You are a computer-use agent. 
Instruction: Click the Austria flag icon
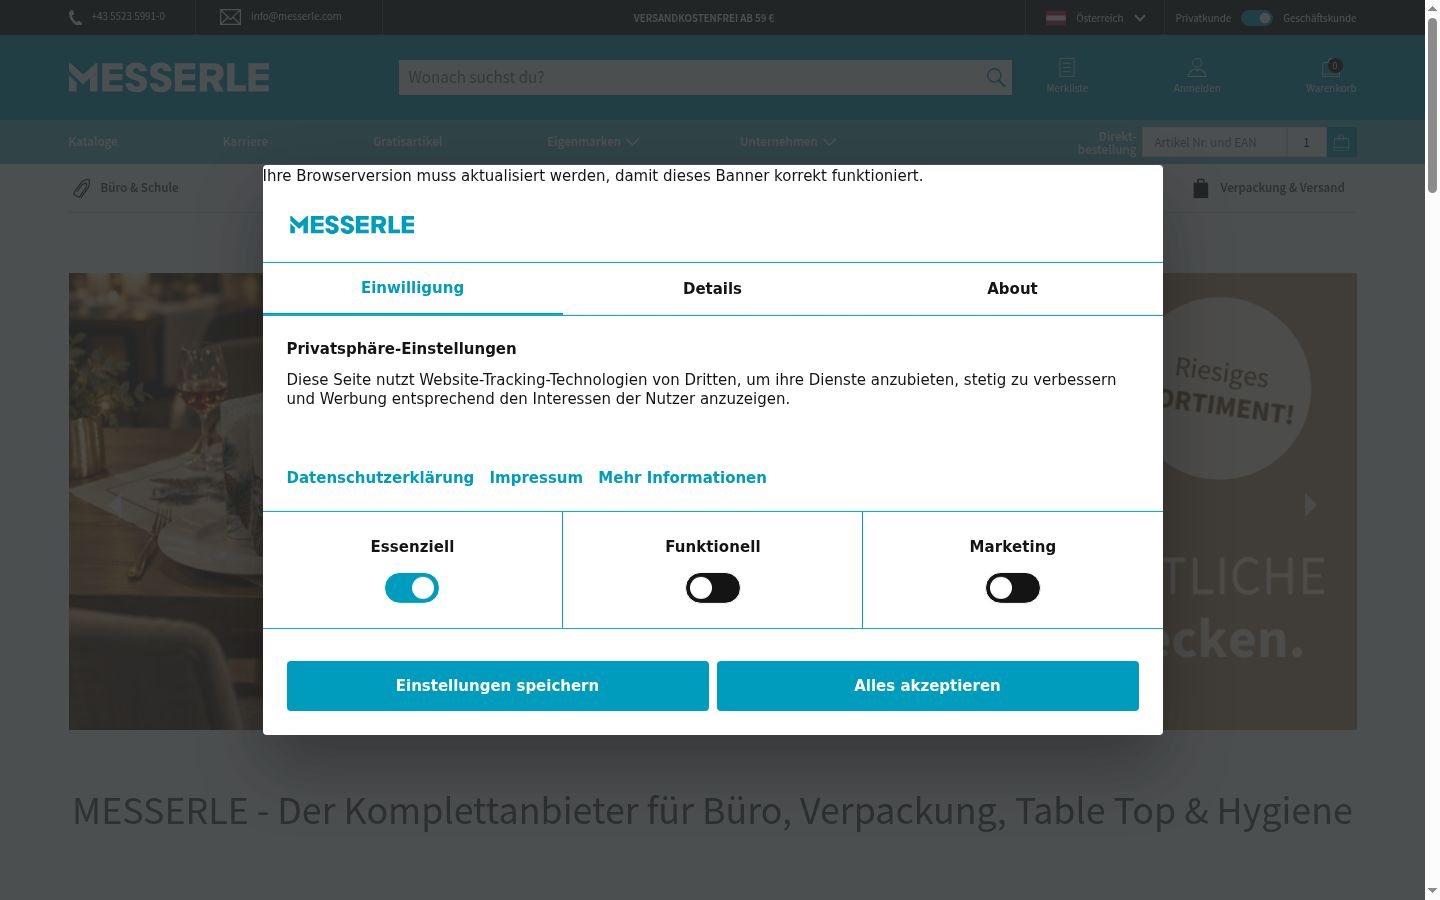coord(1056,18)
